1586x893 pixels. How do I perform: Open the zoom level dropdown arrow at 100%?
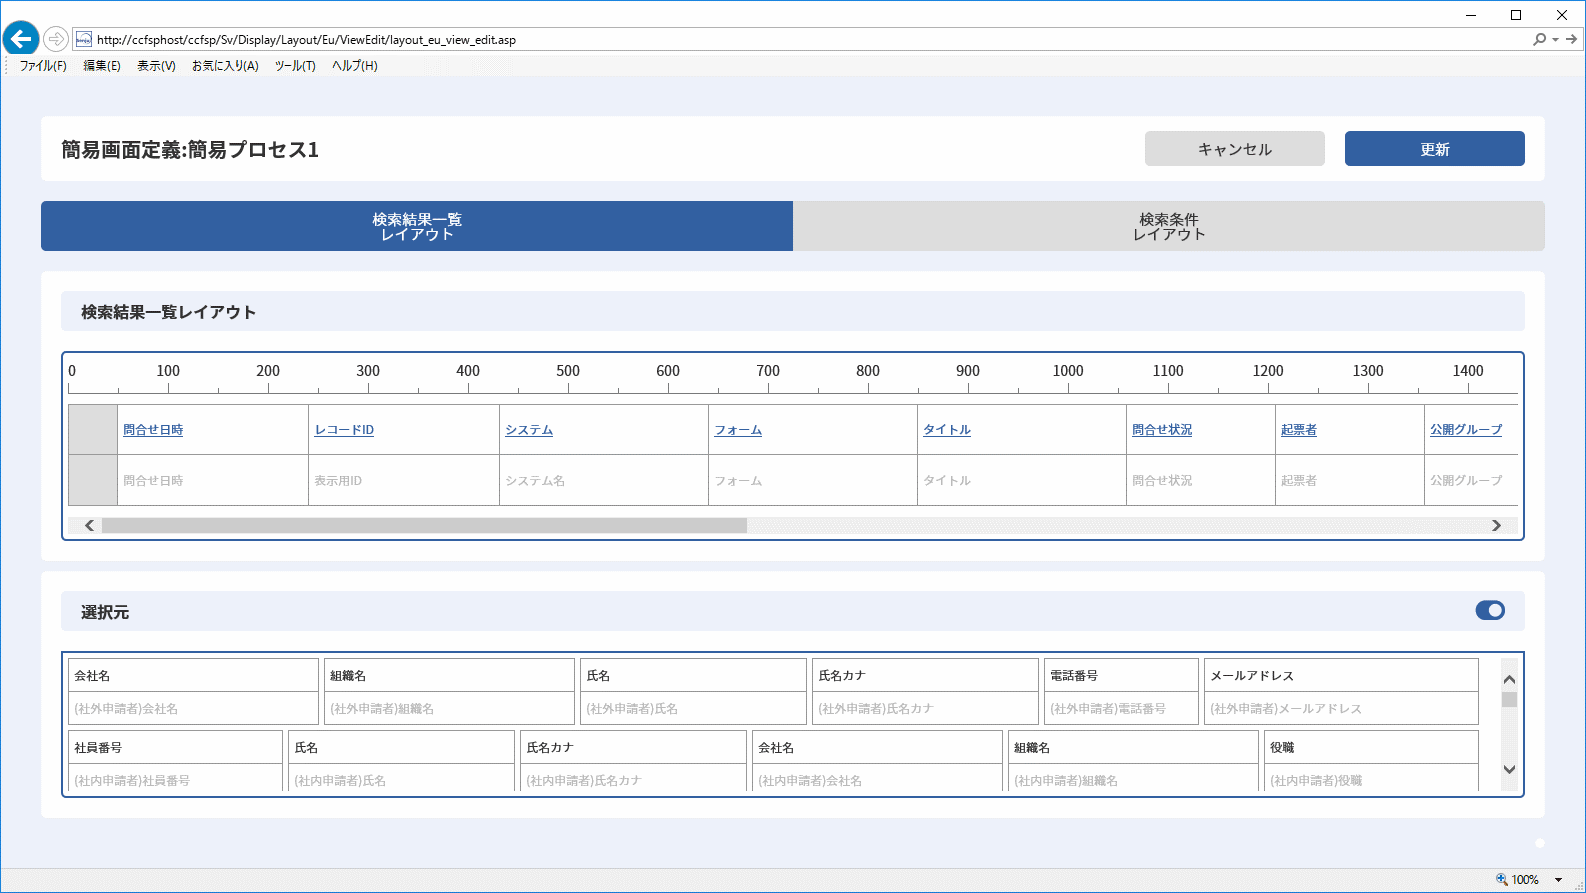click(x=1558, y=880)
